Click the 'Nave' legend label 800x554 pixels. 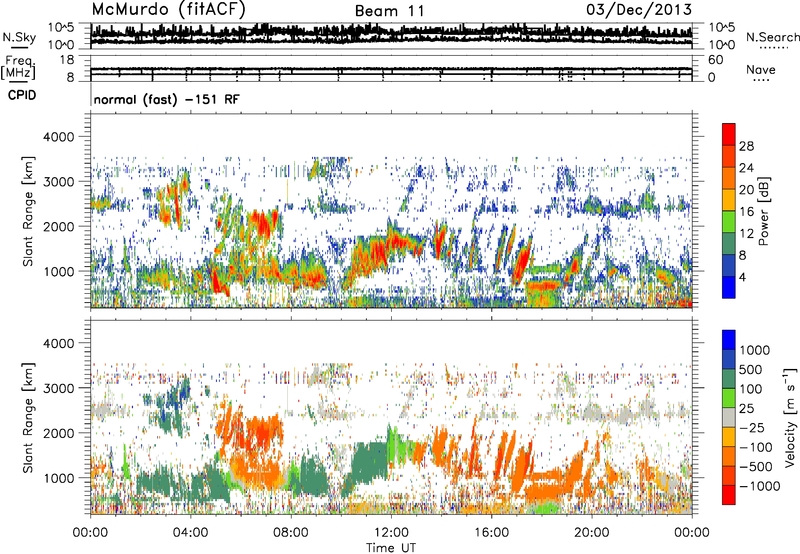point(761,69)
